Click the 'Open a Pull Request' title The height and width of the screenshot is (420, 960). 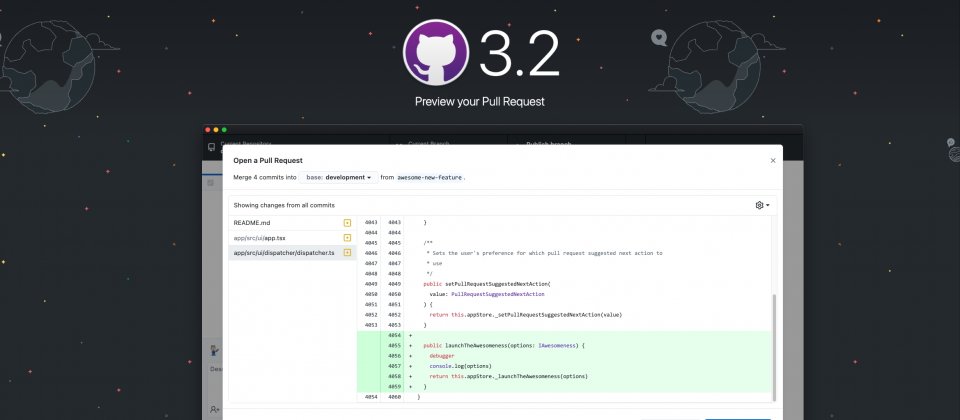(268, 160)
